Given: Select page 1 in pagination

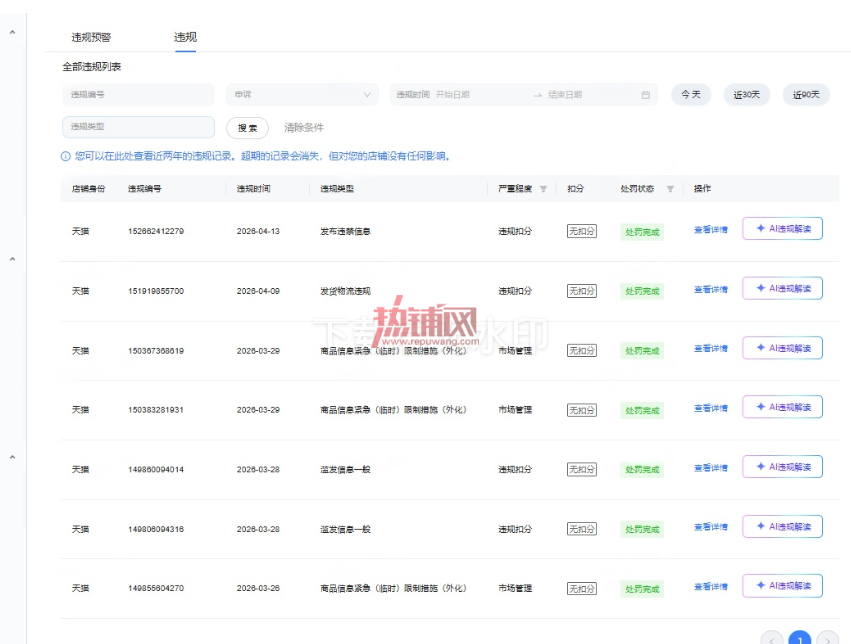Looking at the screenshot, I should [799, 639].
